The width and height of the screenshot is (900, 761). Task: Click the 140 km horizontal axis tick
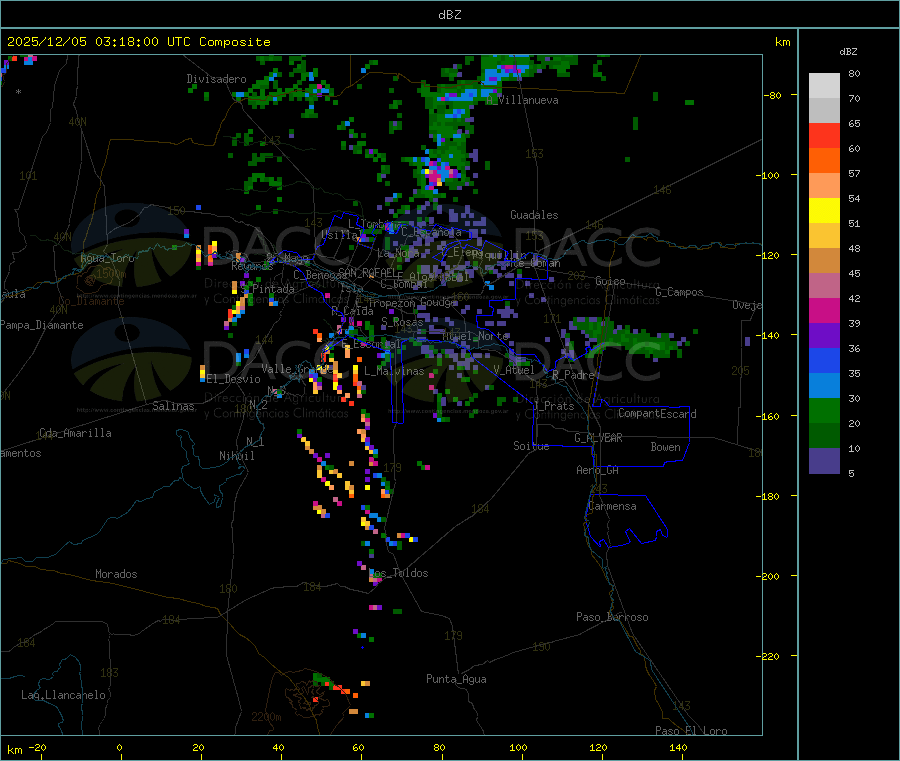coord(678,748)
